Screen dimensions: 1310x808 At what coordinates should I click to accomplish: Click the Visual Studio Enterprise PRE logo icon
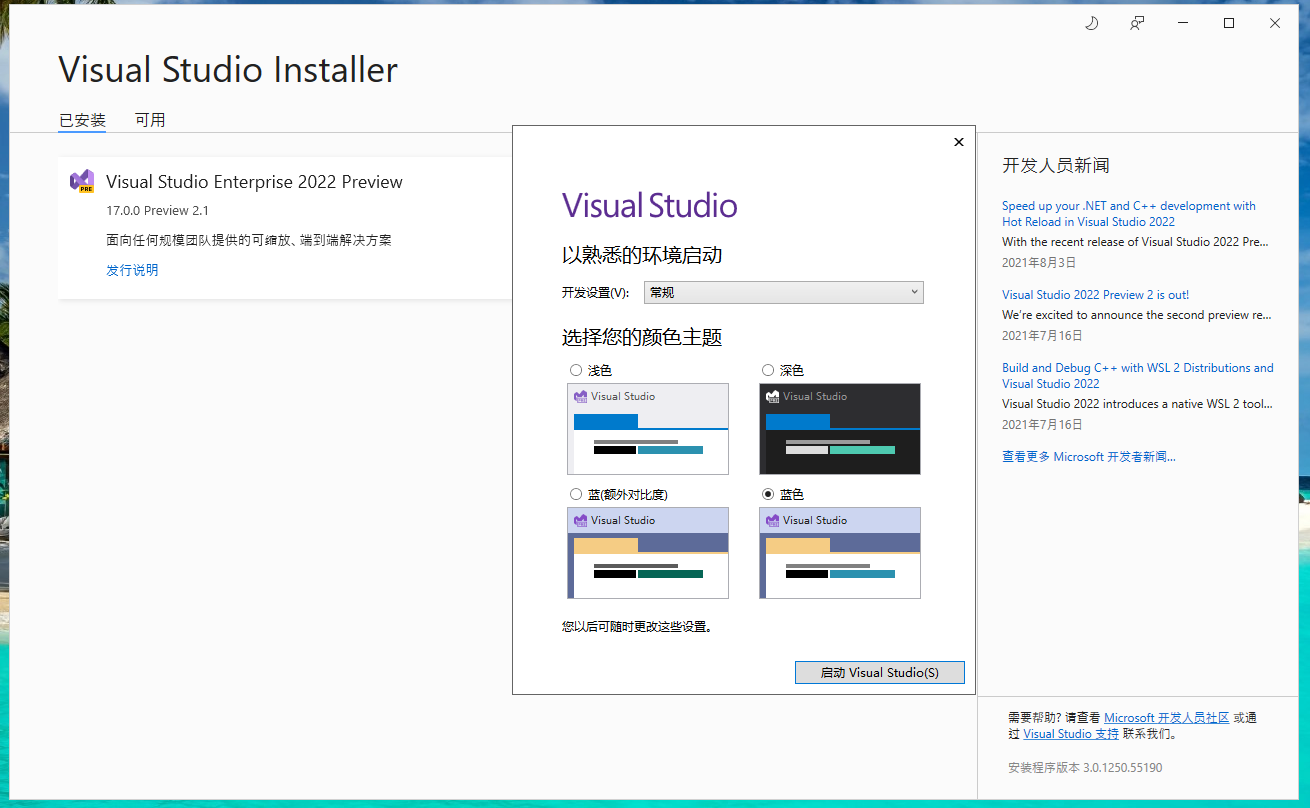(82, 182)
